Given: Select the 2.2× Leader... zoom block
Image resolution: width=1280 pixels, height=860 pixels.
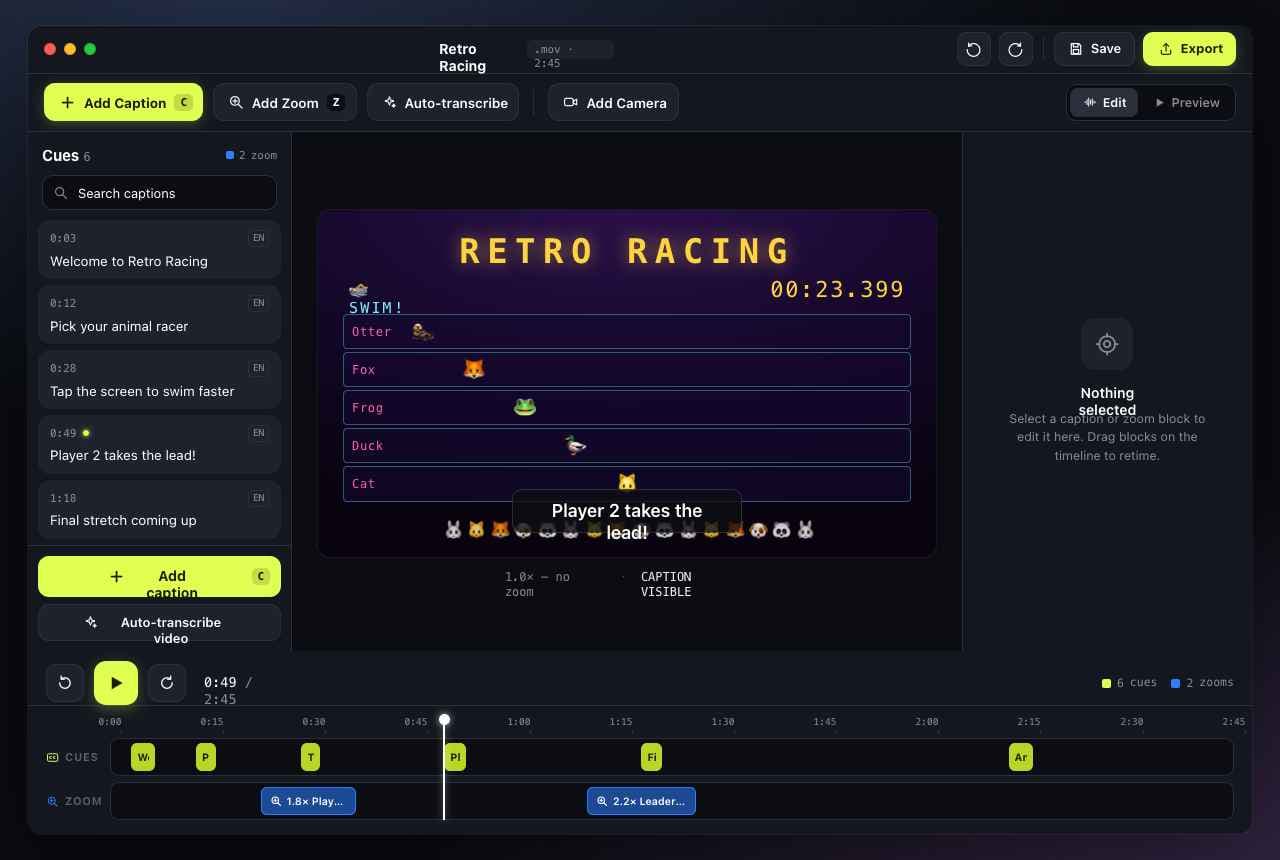Looking at the screenshot, I should pyautogui.click(x=641, y=801).
